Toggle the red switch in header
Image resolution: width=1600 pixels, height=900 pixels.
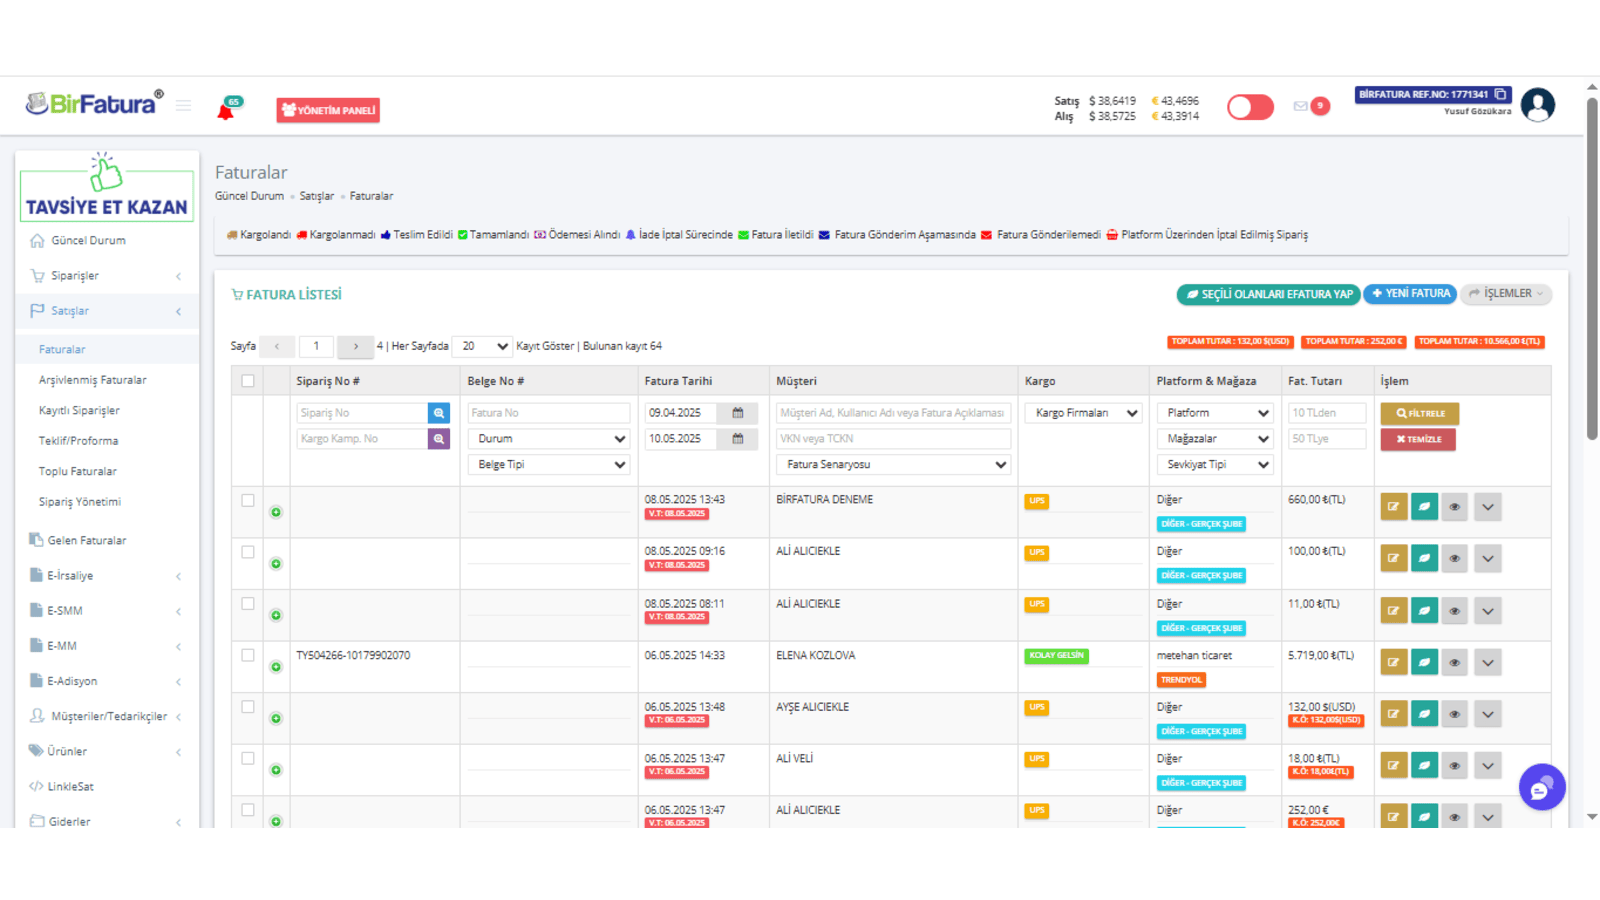coord(1250,107)
